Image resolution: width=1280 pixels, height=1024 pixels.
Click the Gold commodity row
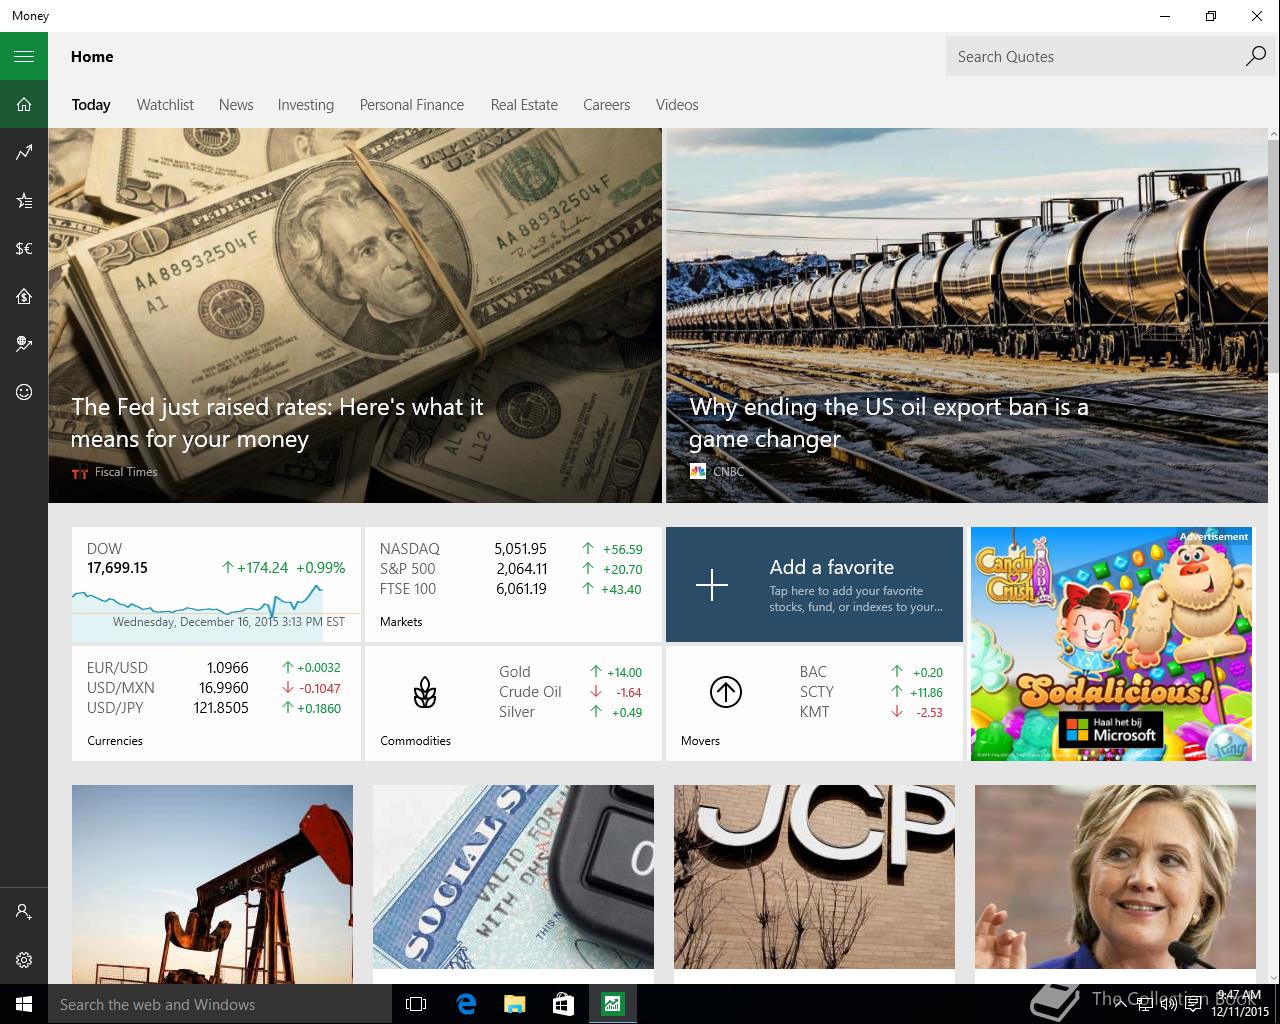(570, 672)
